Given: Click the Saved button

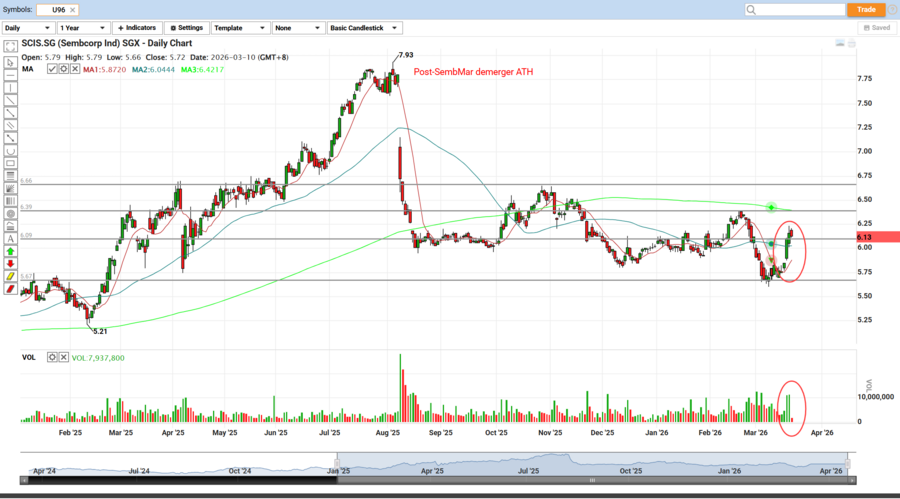Looking at the screenshot, I should click(x=876, y=28).
